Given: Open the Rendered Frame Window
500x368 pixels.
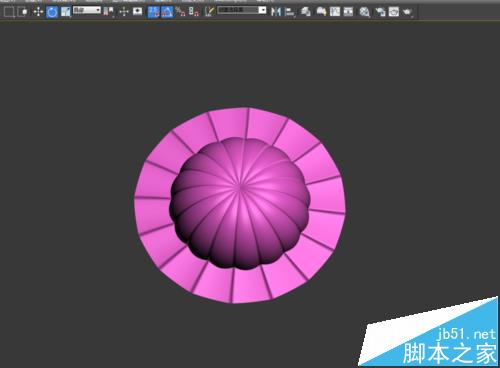Looking at the screenshot, I should click(x=394, y=12).
